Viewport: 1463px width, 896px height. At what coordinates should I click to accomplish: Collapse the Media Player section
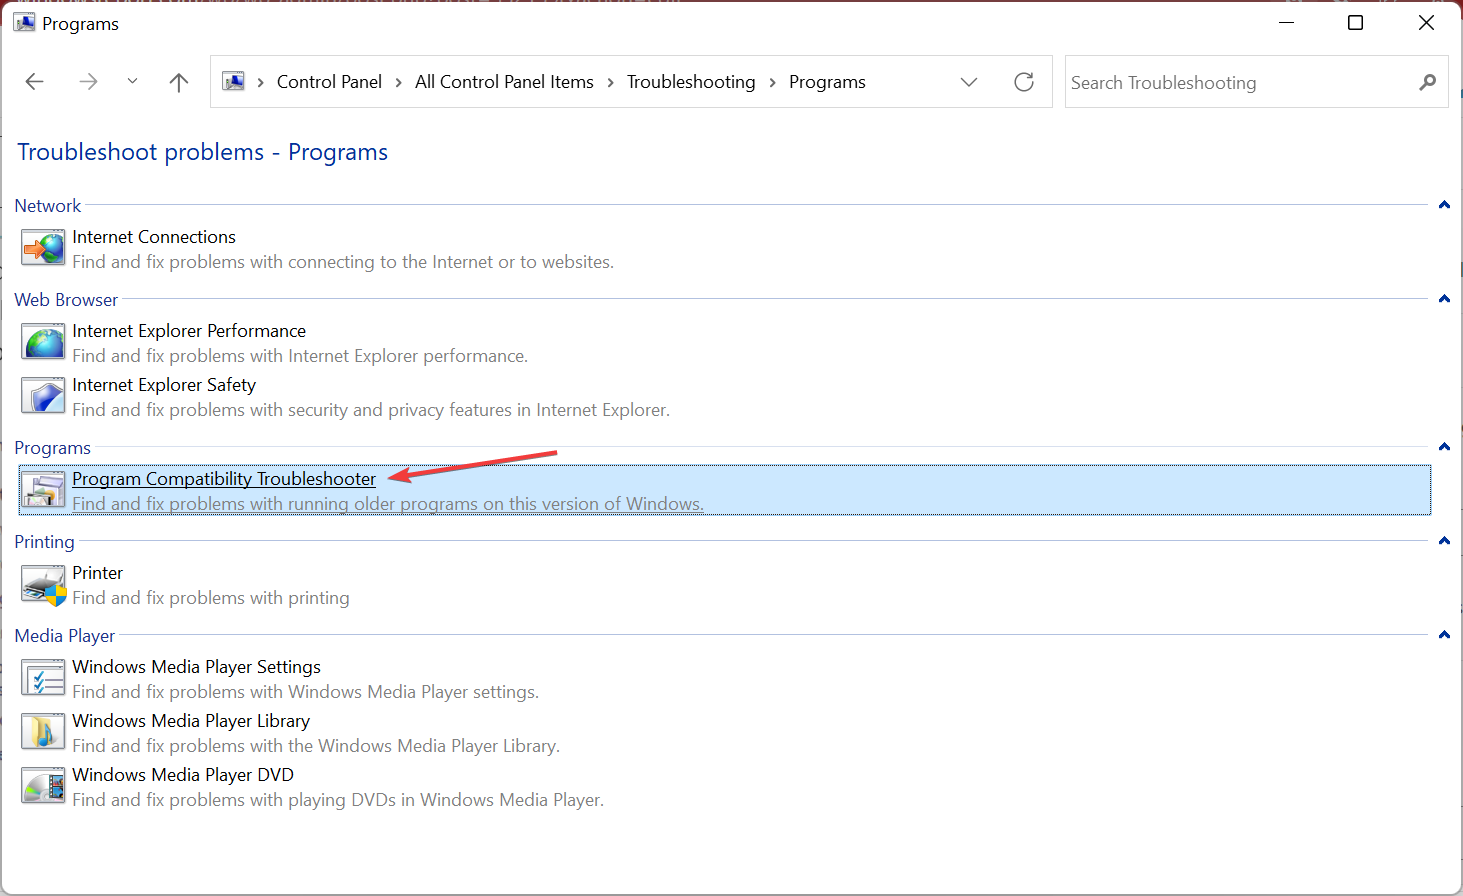point(1443,635)
